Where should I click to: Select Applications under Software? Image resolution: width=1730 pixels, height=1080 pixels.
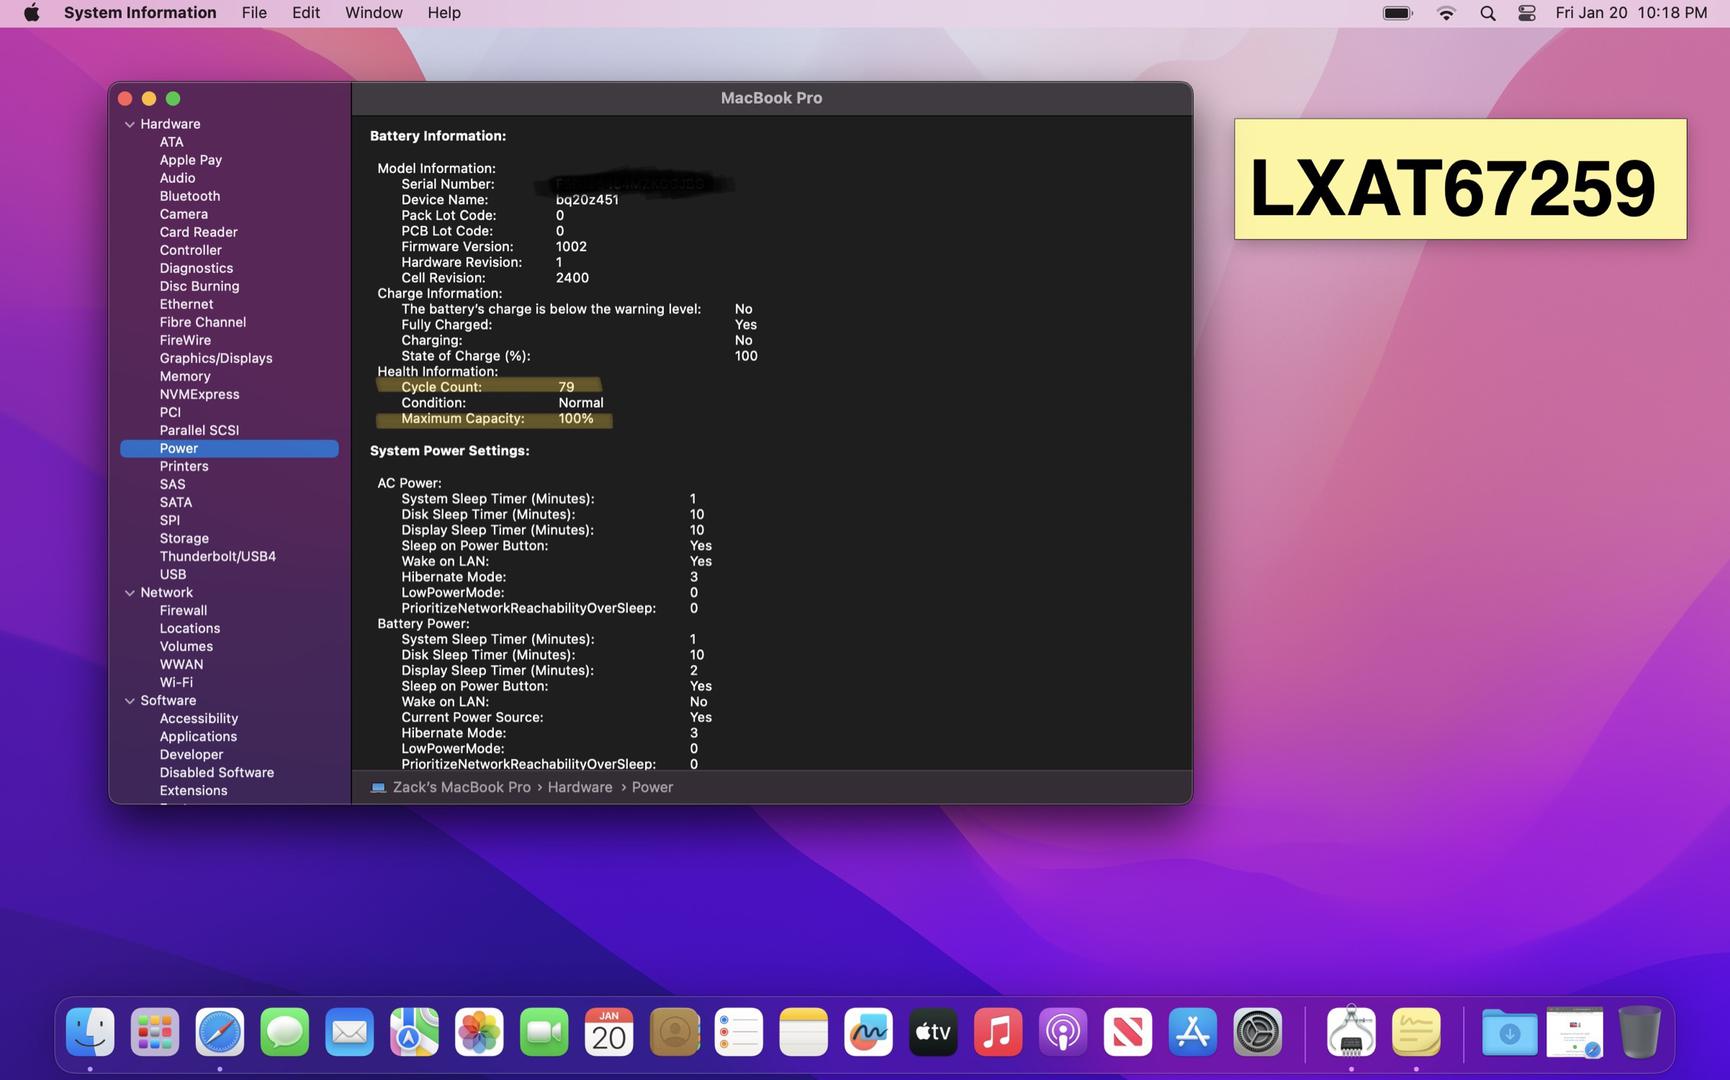click(198, 736)
